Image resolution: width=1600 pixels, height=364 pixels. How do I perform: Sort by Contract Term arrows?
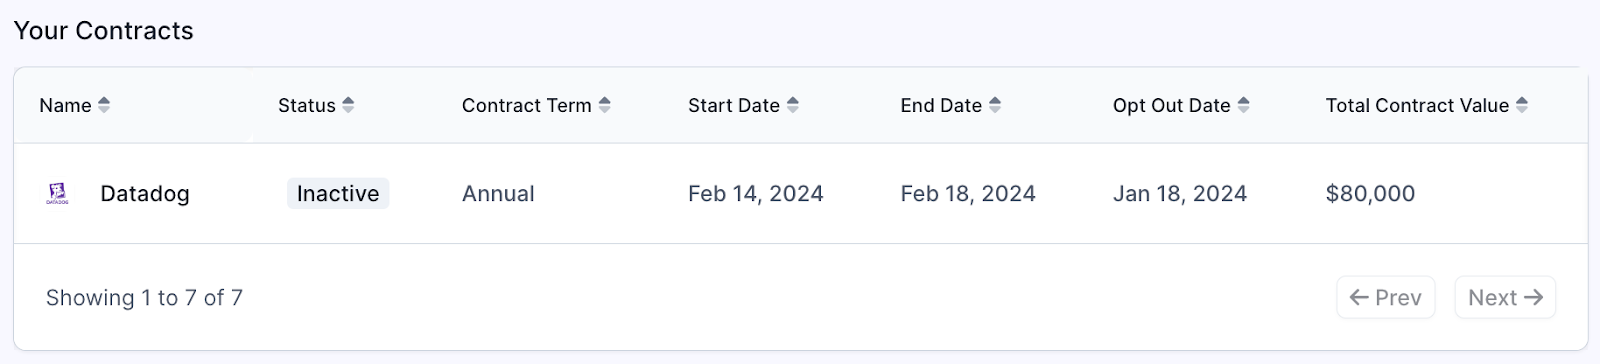(x=604, y=105)
